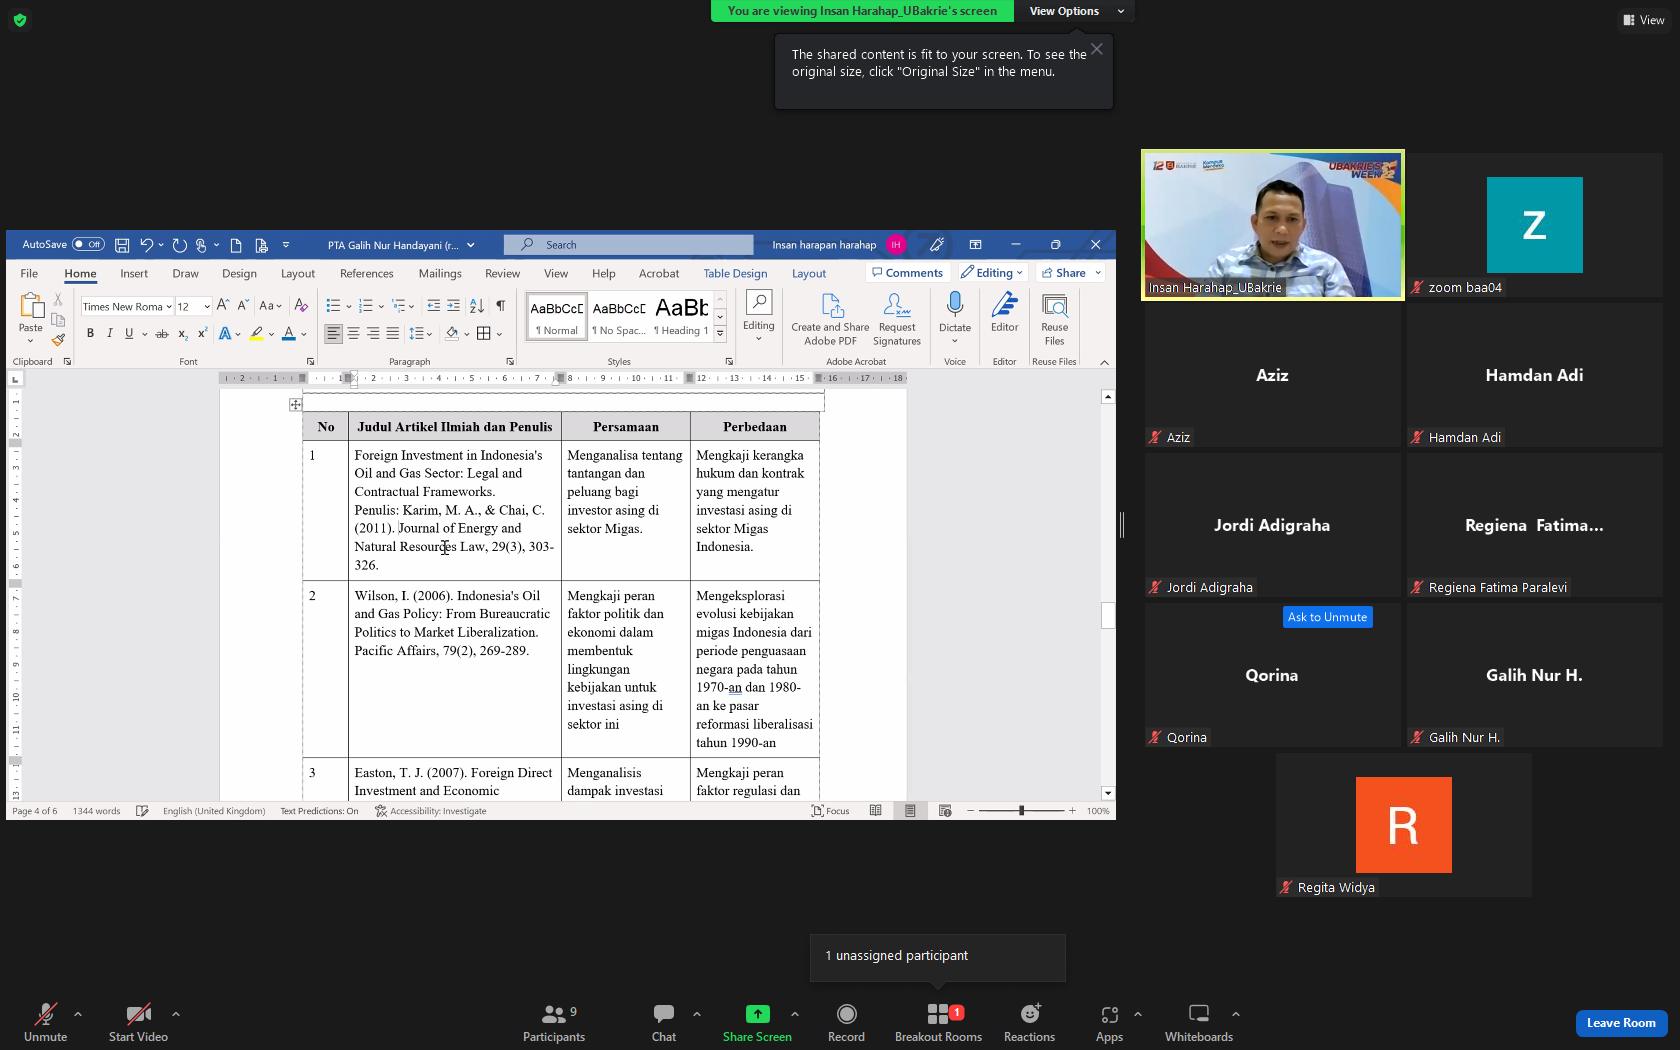The image size is (1680, 1050).
Task: Toggle the AutoSave switch in Word
Action: coord(88,244)
